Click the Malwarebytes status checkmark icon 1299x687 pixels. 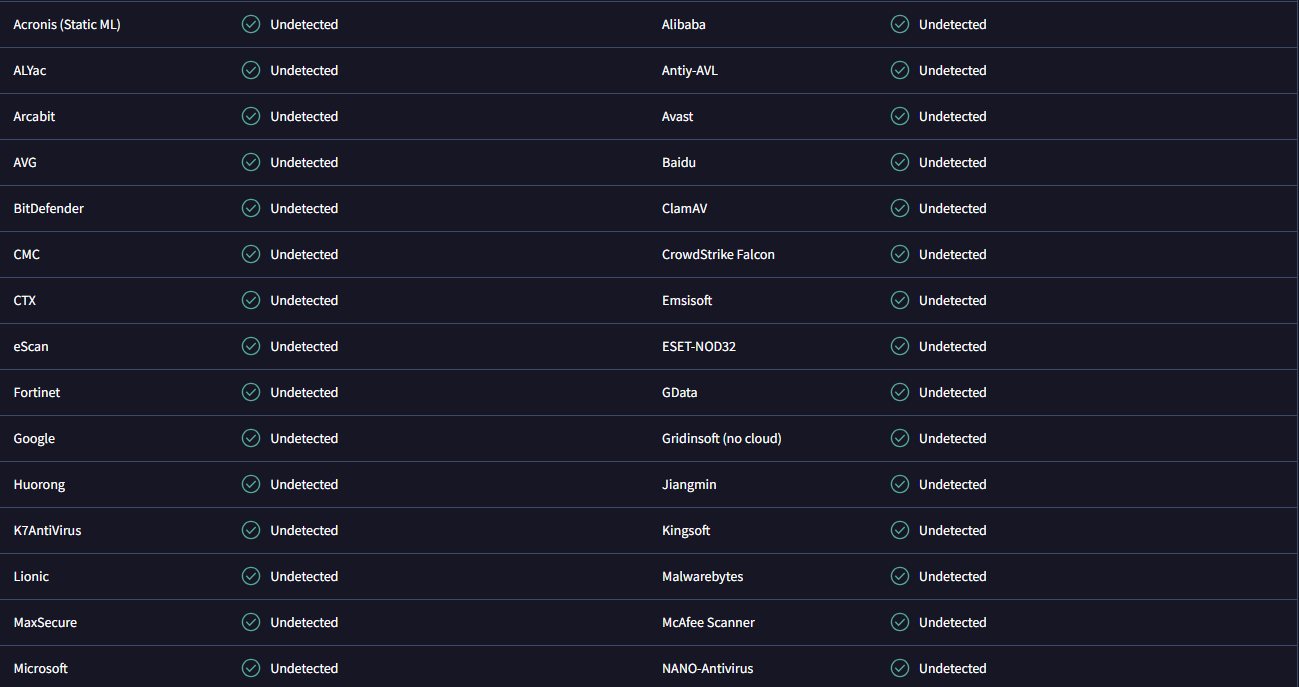tap(900, 576)
